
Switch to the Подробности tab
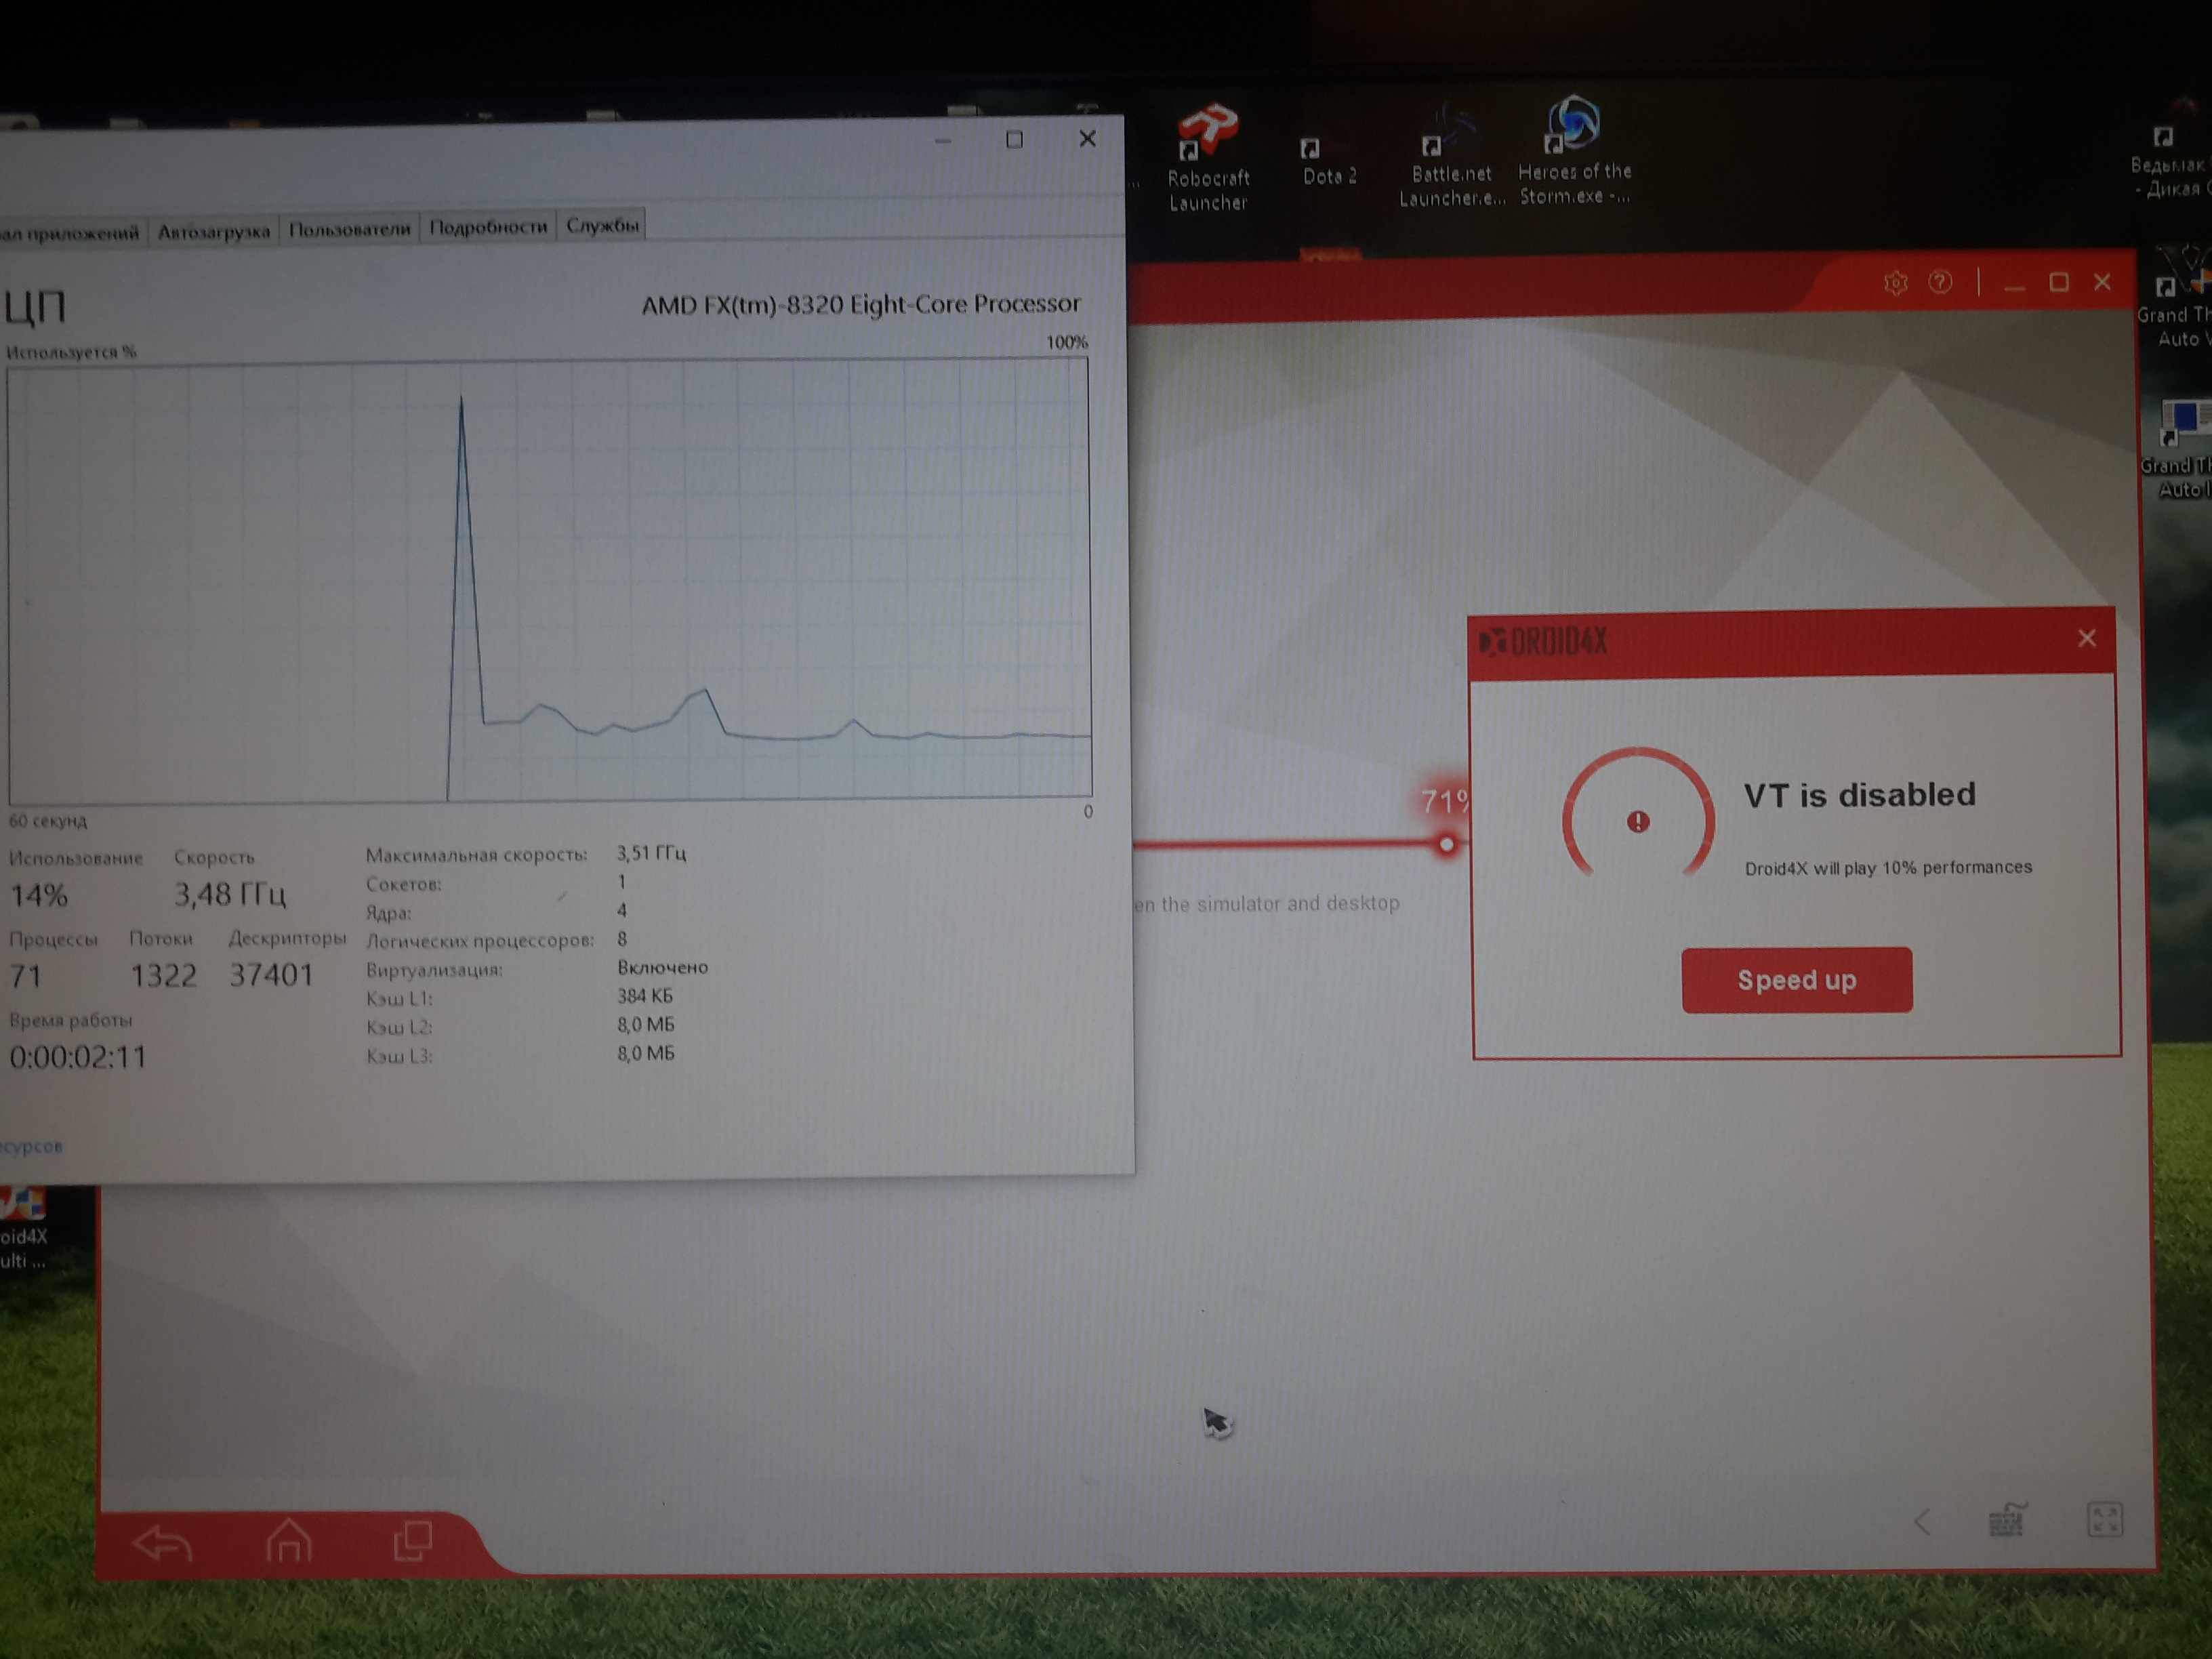[x=488, y=228]
